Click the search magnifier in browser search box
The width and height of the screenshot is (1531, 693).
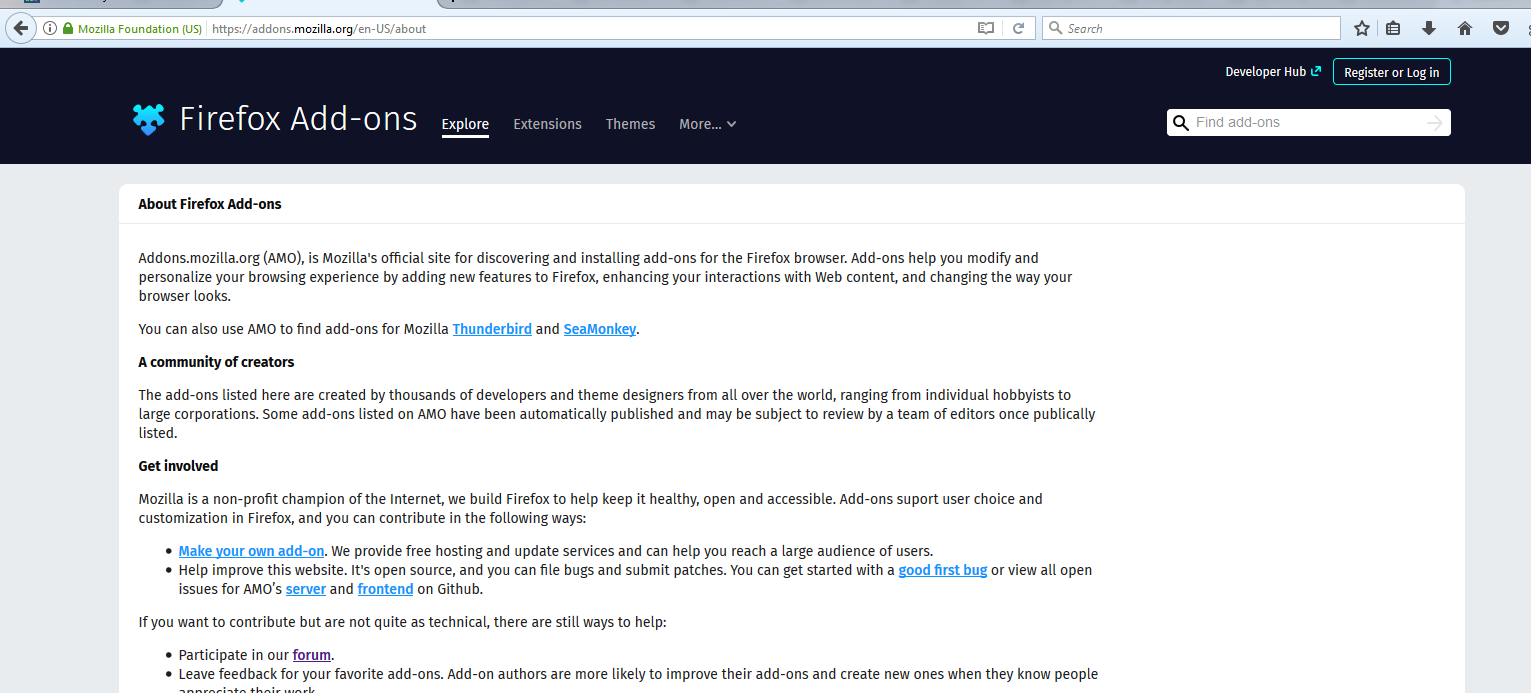pyautogui.click(x=1055, y=29)
